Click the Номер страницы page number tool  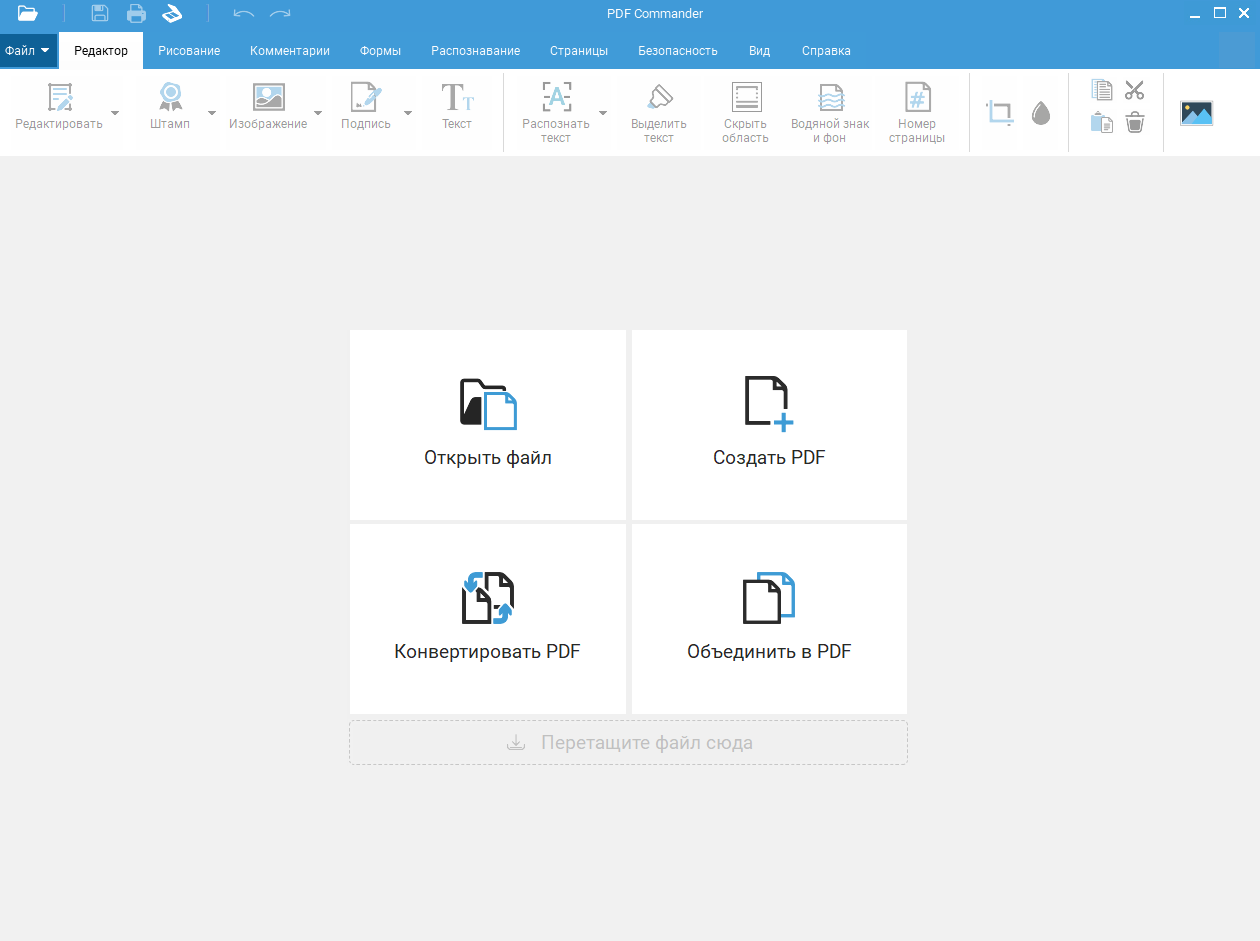pyautogui.click(x=917, y=113)
